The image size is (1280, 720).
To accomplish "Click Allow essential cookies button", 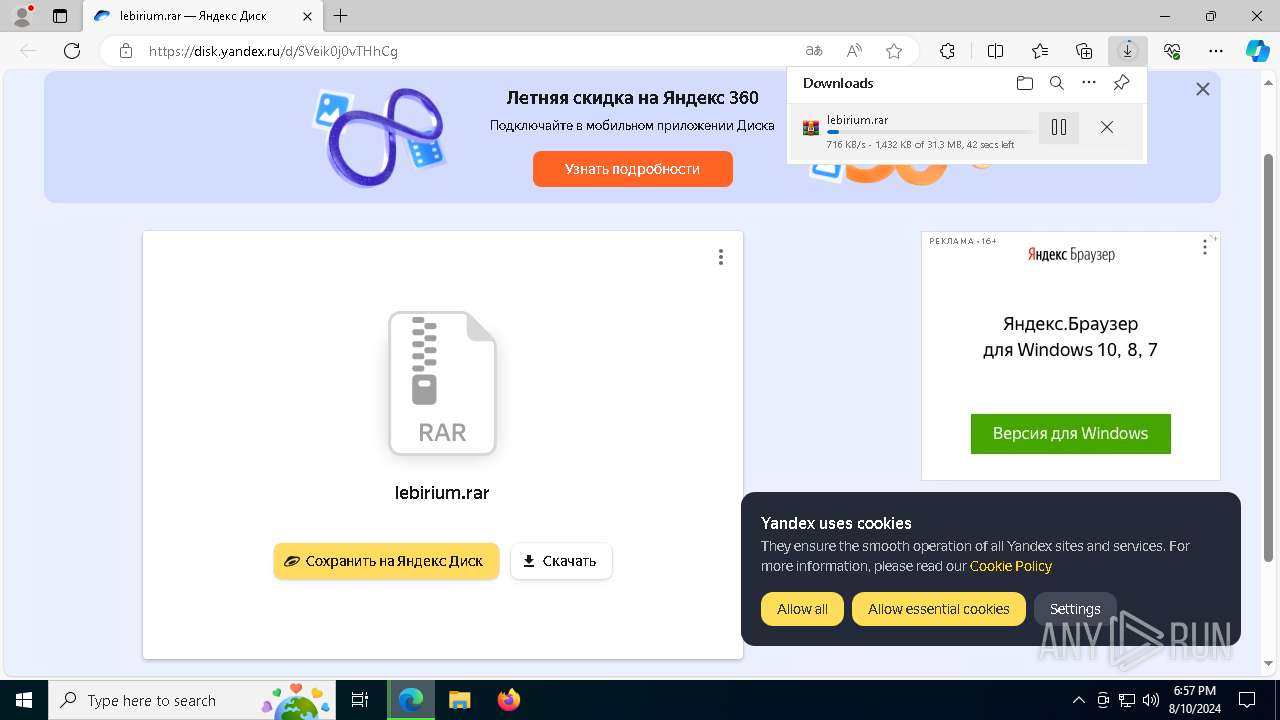I will click(x=939, y=609).
